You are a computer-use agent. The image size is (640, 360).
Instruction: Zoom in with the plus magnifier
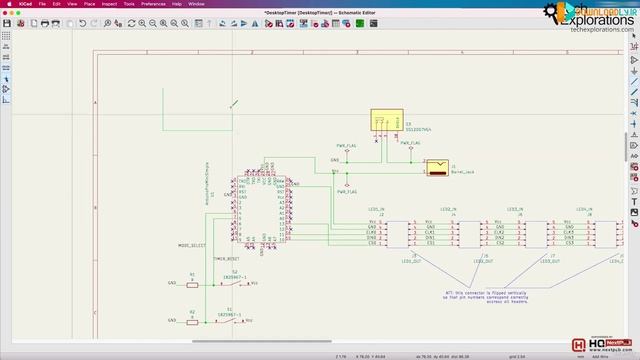click(142, 24)
